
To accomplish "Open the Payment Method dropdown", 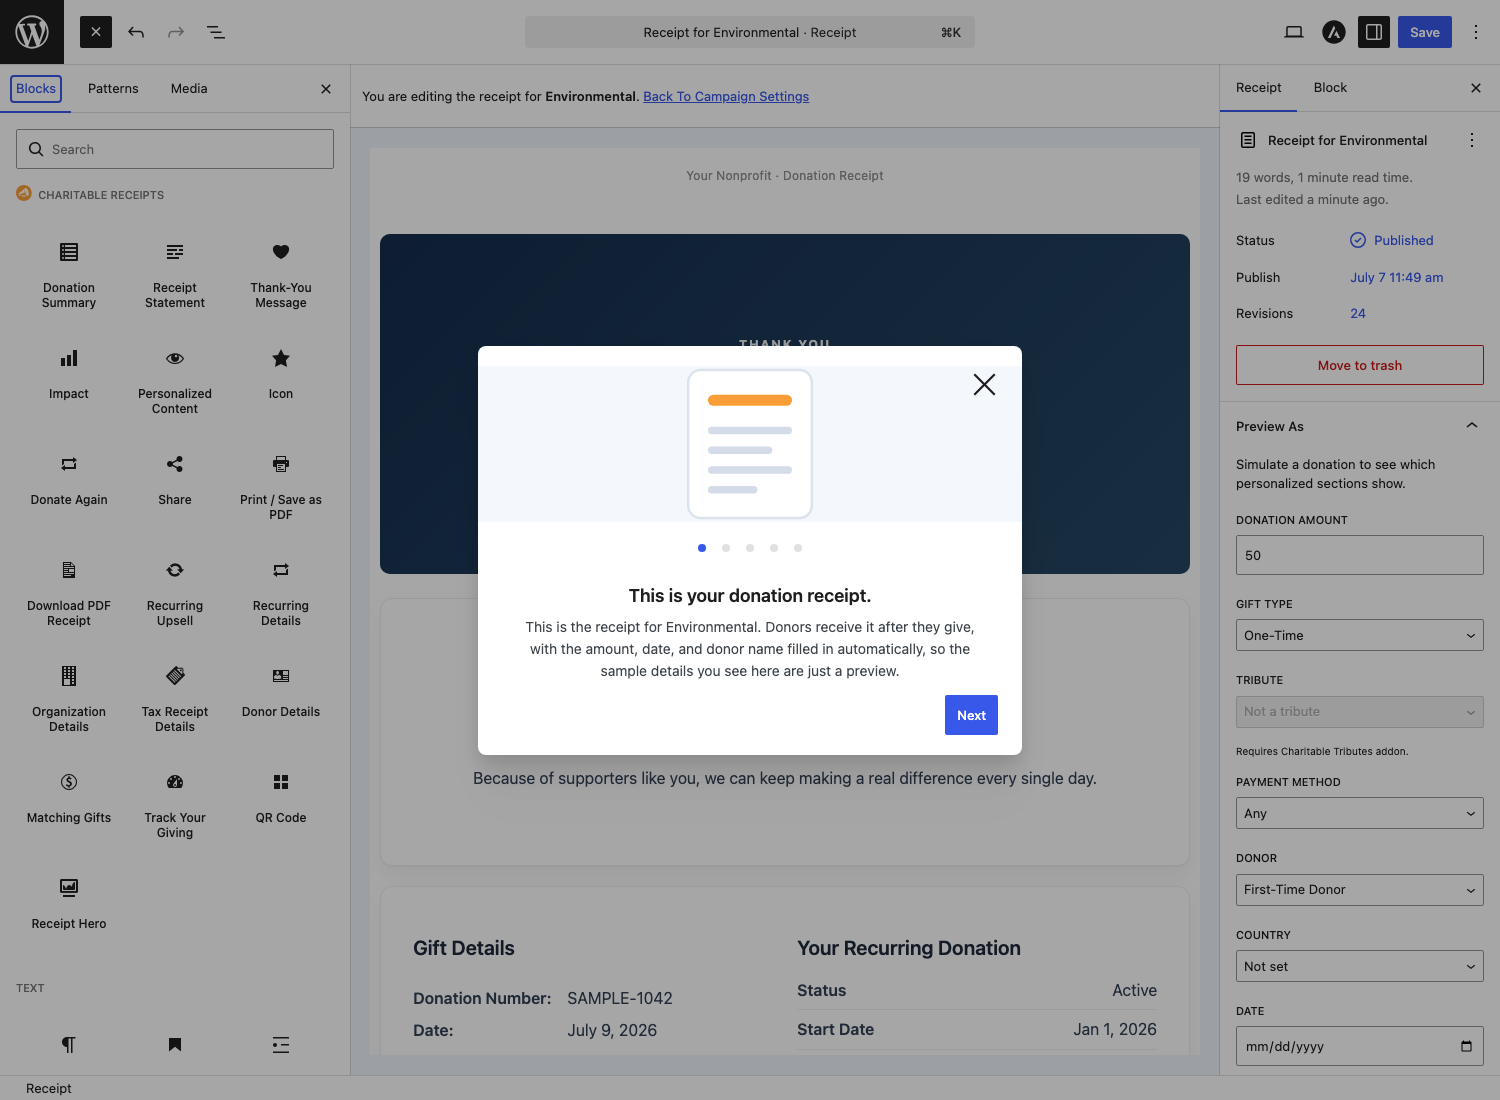I will 1360,813.
